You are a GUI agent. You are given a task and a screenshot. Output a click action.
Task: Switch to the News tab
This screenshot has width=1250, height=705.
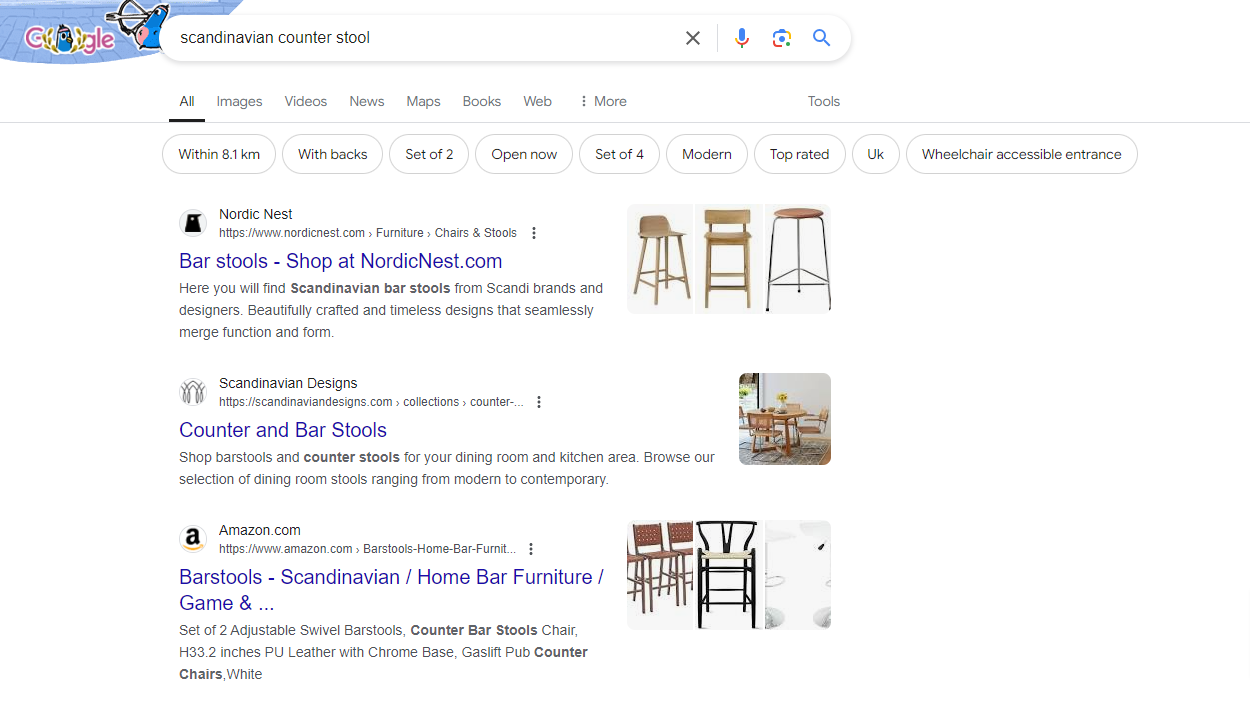click(x=367, y=101)
